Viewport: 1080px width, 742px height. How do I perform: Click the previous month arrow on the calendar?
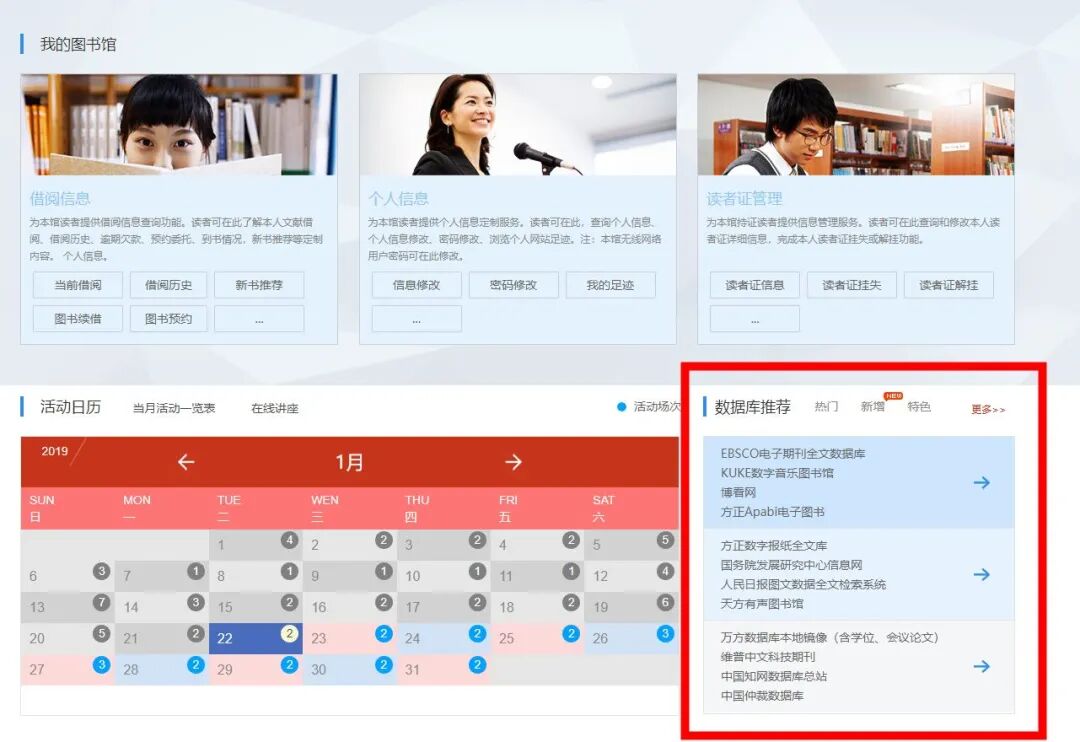[186, 462]
